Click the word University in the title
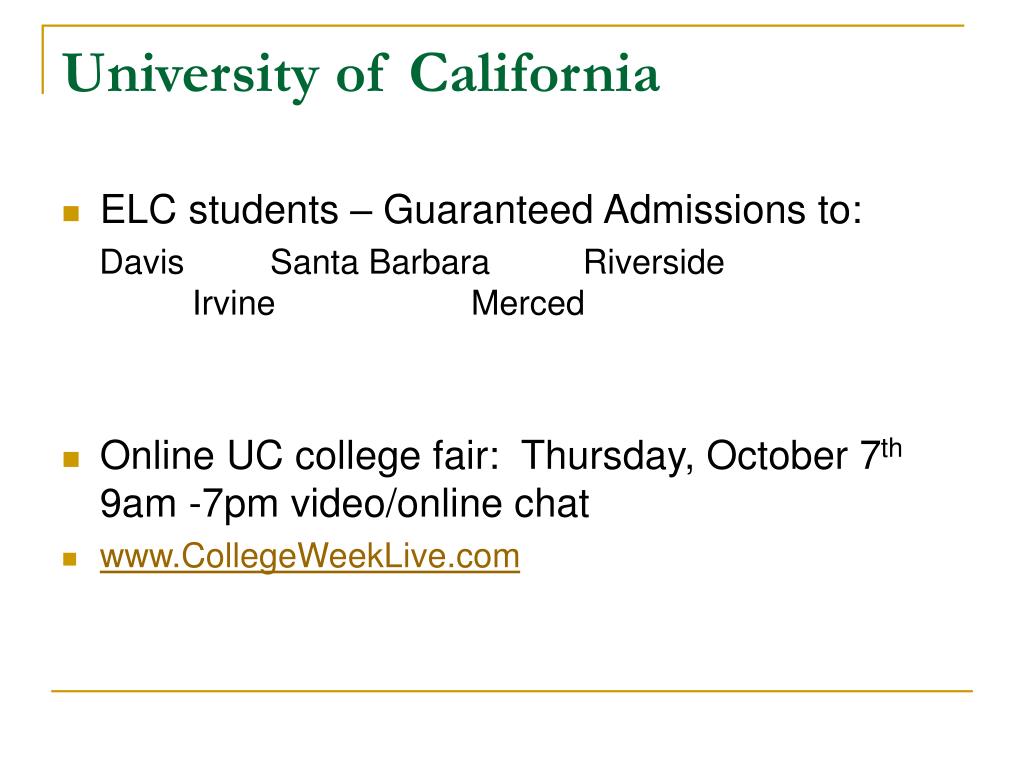The width and height of the screenshot is (1024, 768). coord(191,76)
